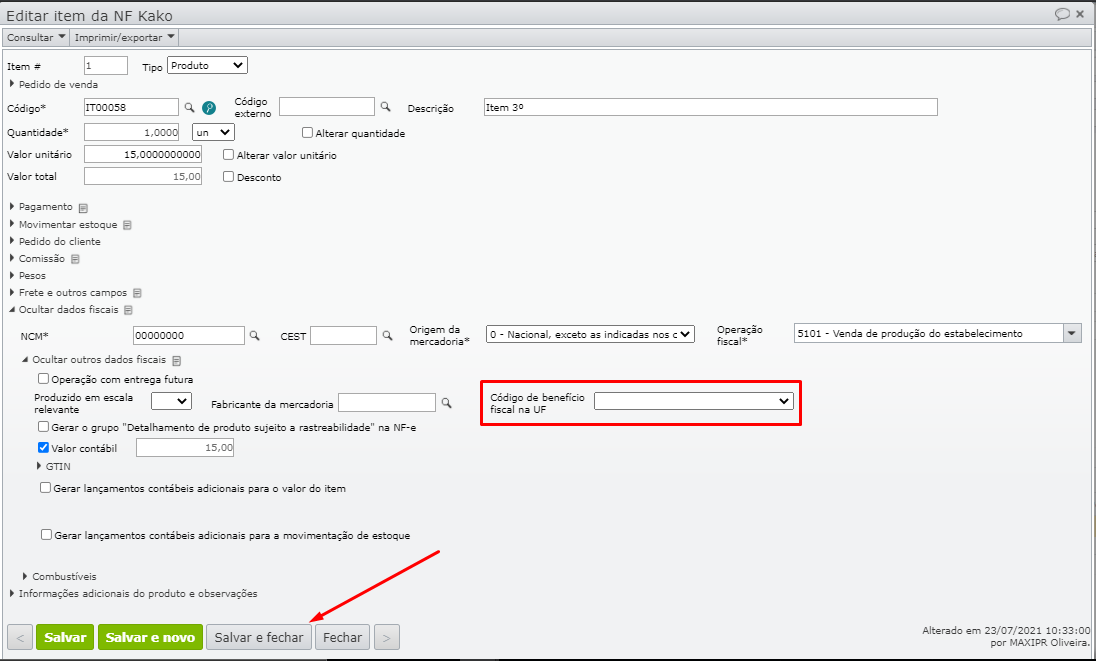Click the Salvar e novo button
Image resolution: width=1096 pixels, height=661 pixels.
click(x=150, y=637)
